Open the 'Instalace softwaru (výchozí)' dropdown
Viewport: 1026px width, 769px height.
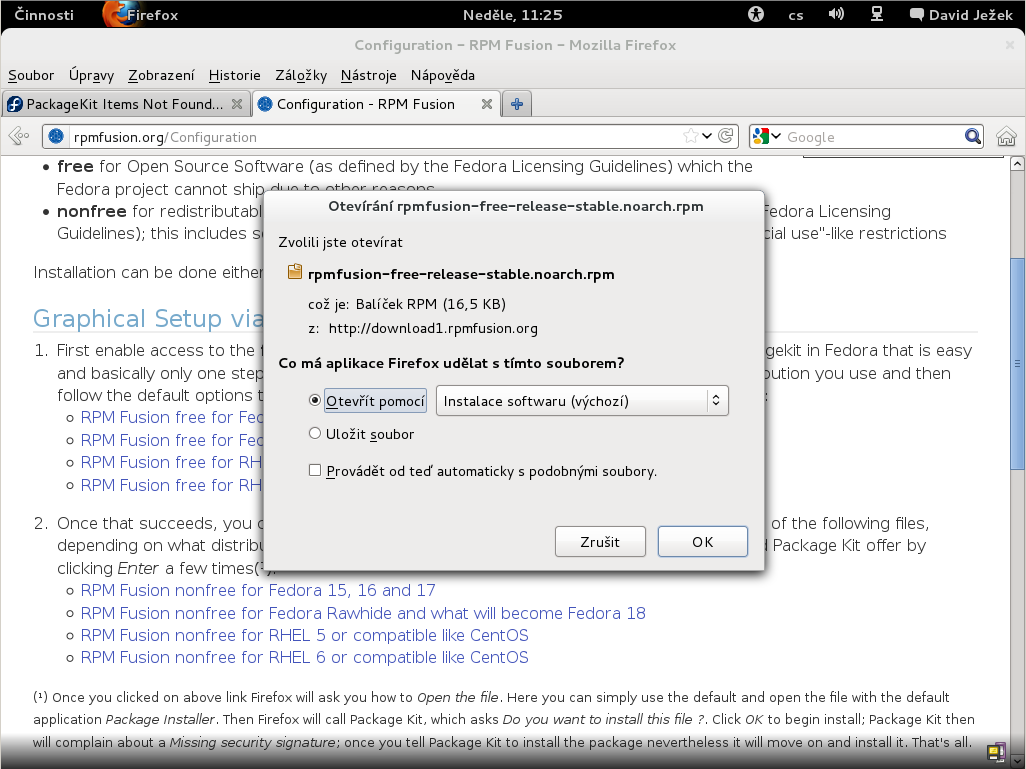pyautogui.click(x=582, y=401)
